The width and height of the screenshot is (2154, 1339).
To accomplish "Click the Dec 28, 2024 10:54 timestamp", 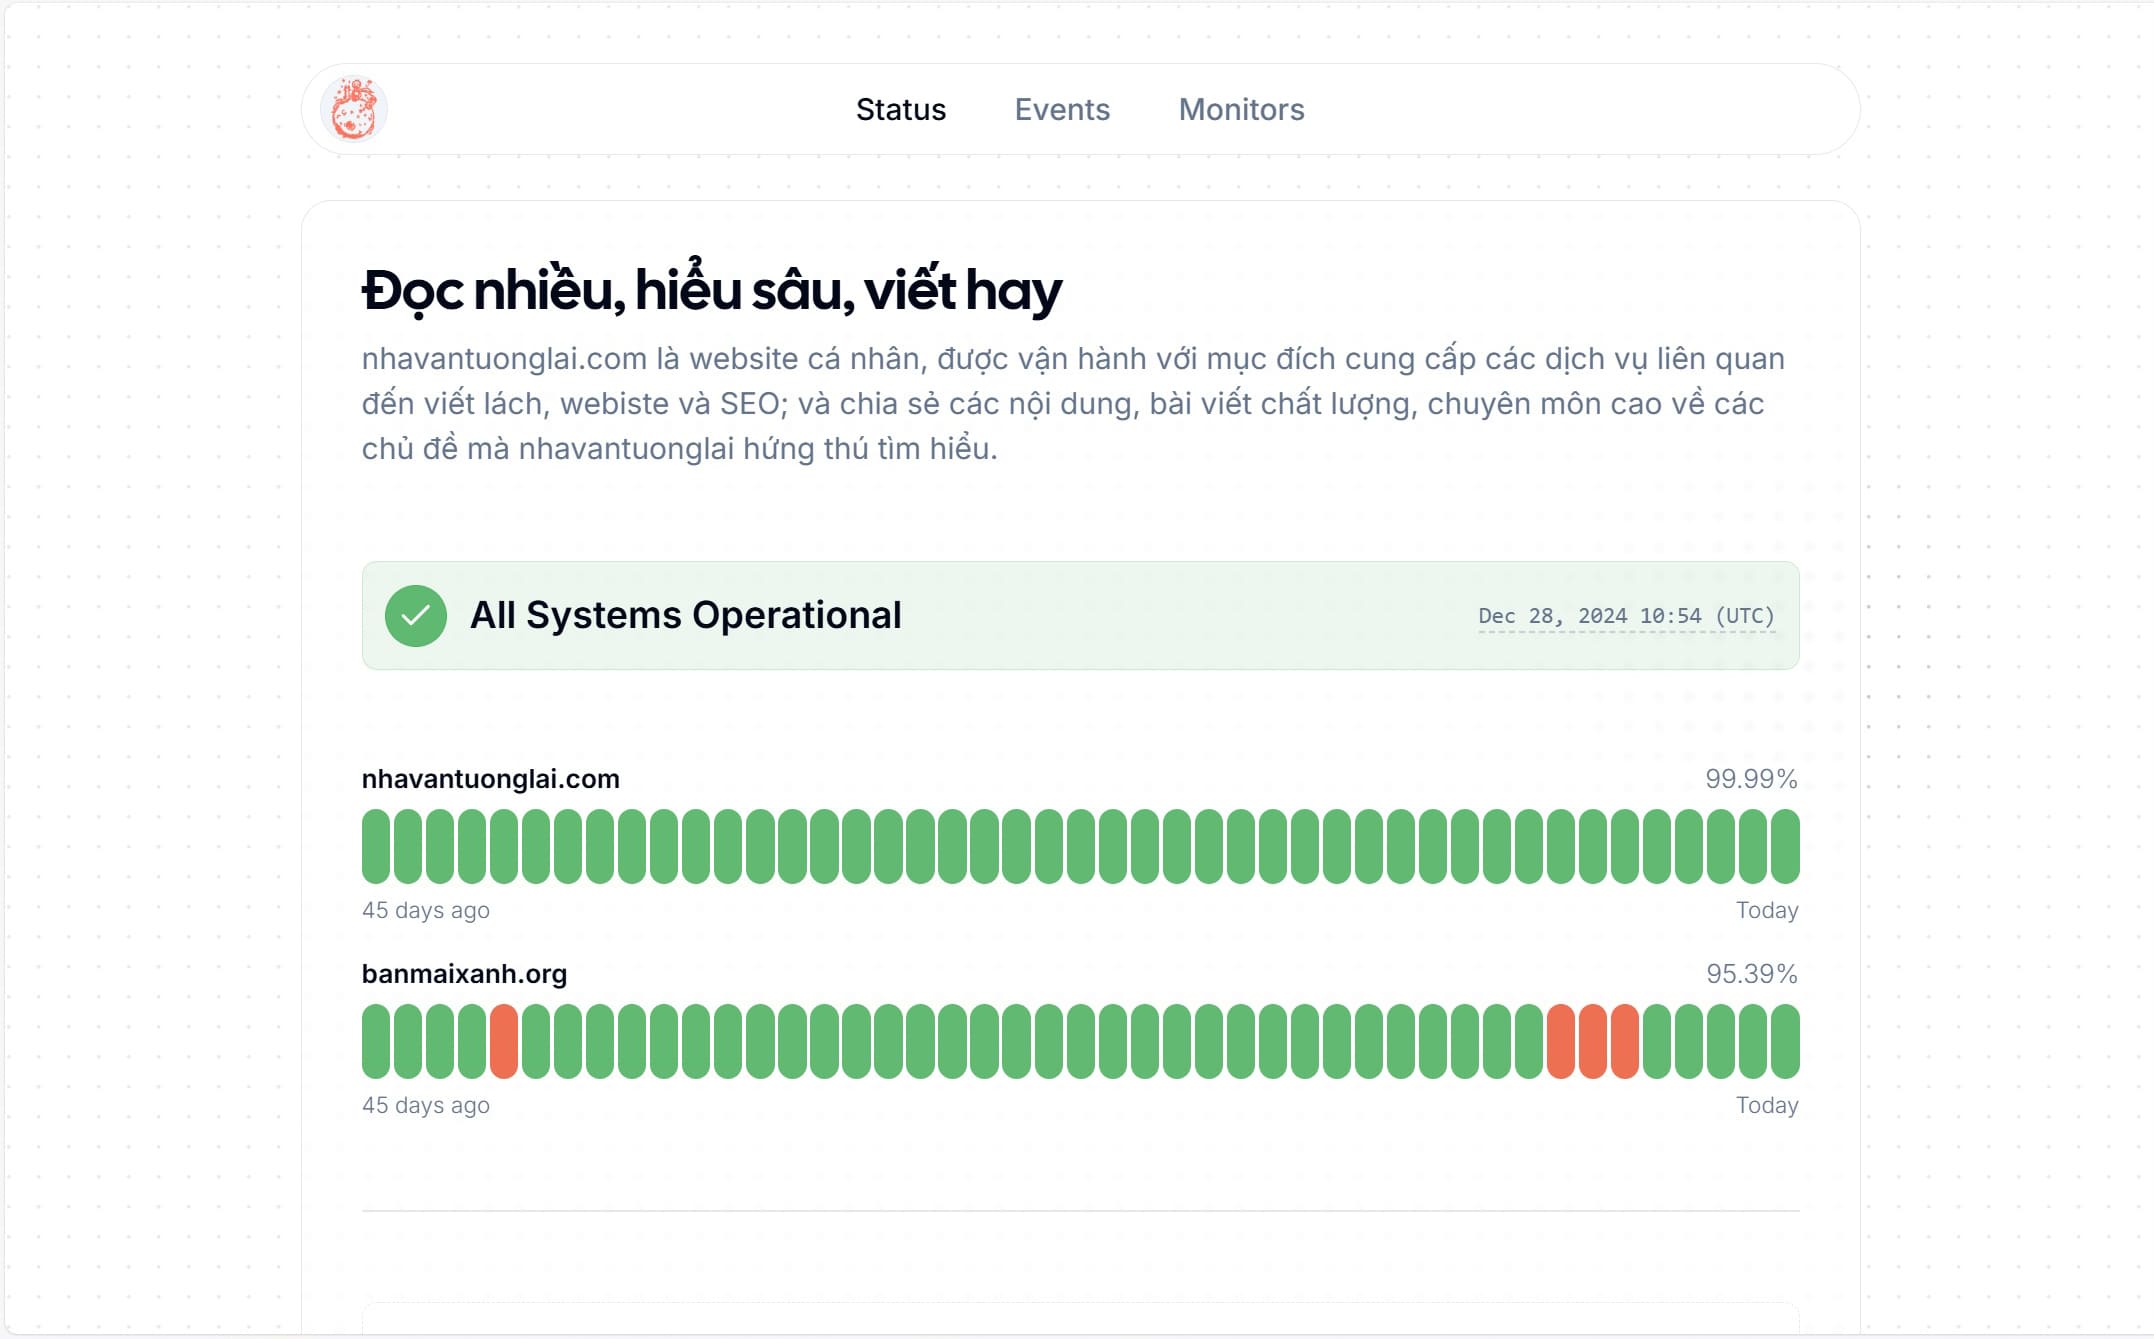I will pos(1626,616).
